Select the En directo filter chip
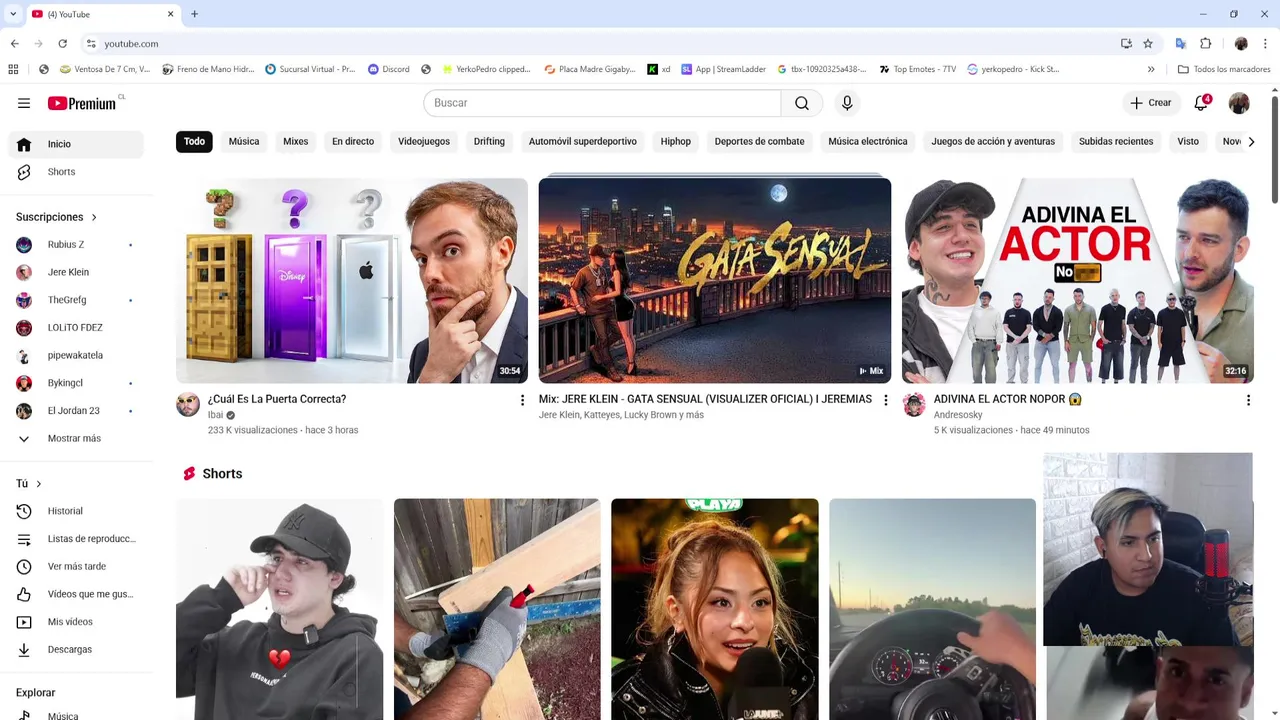 pos(353,141)
